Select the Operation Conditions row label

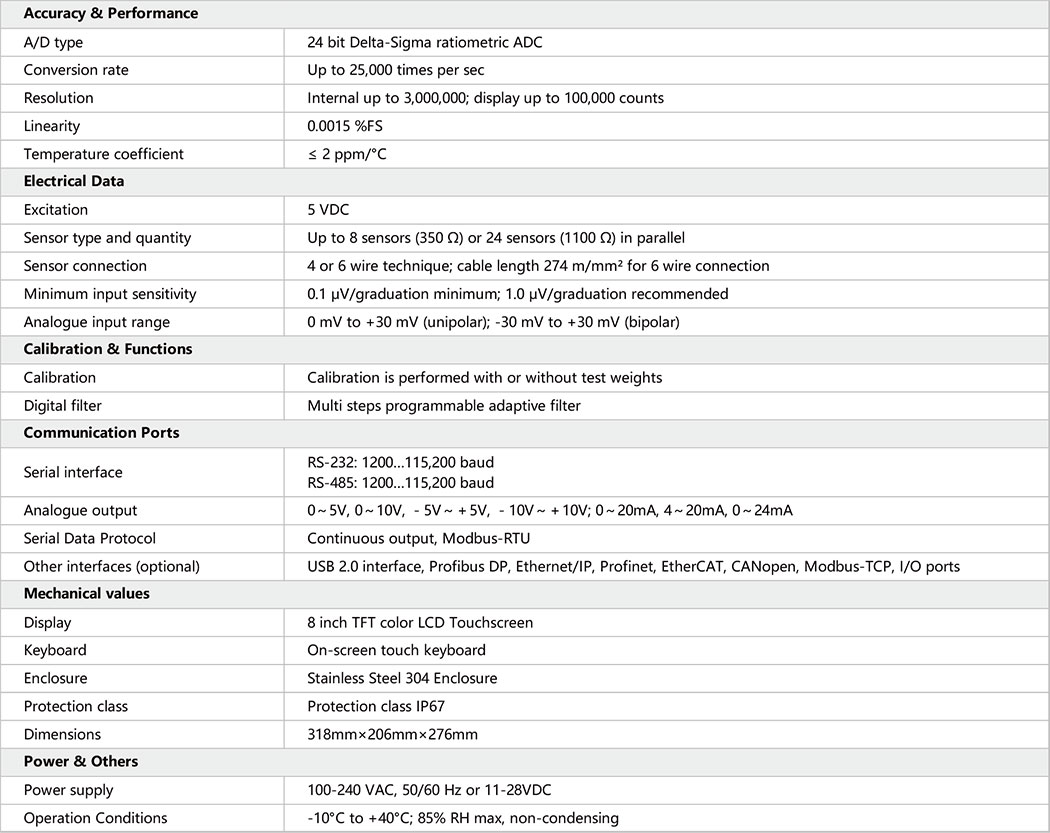click(95, 818)
